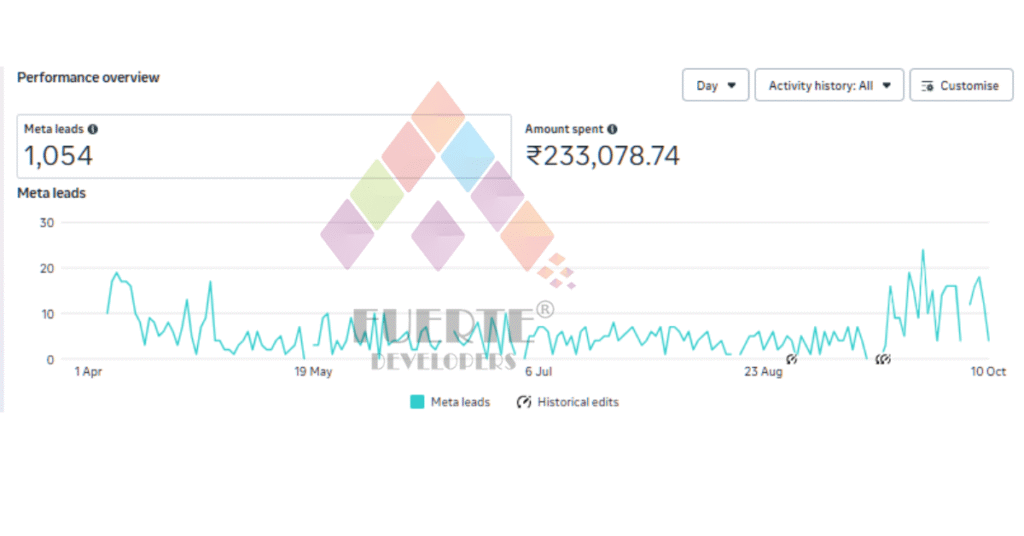Toggle the Meta leads legend text
This screenshot has width=1024, height=536.
point(460,402)
